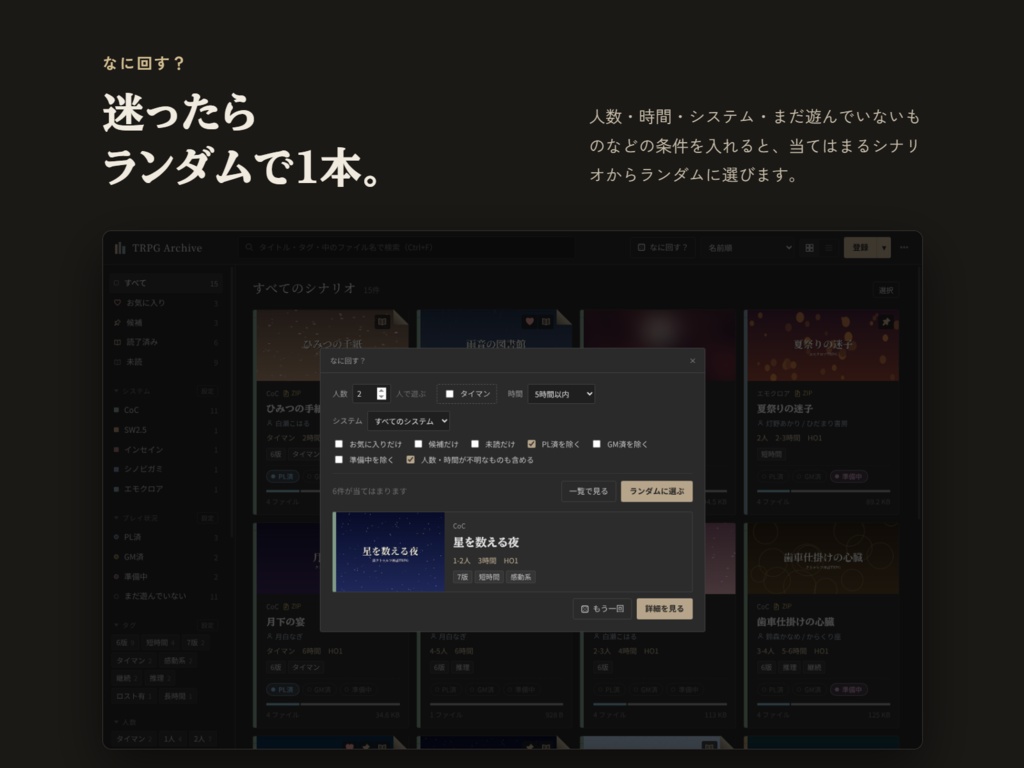Click book icon beside 読了済み in sidebar
This screenshot has height=768, width=1024.
[118, 342]
